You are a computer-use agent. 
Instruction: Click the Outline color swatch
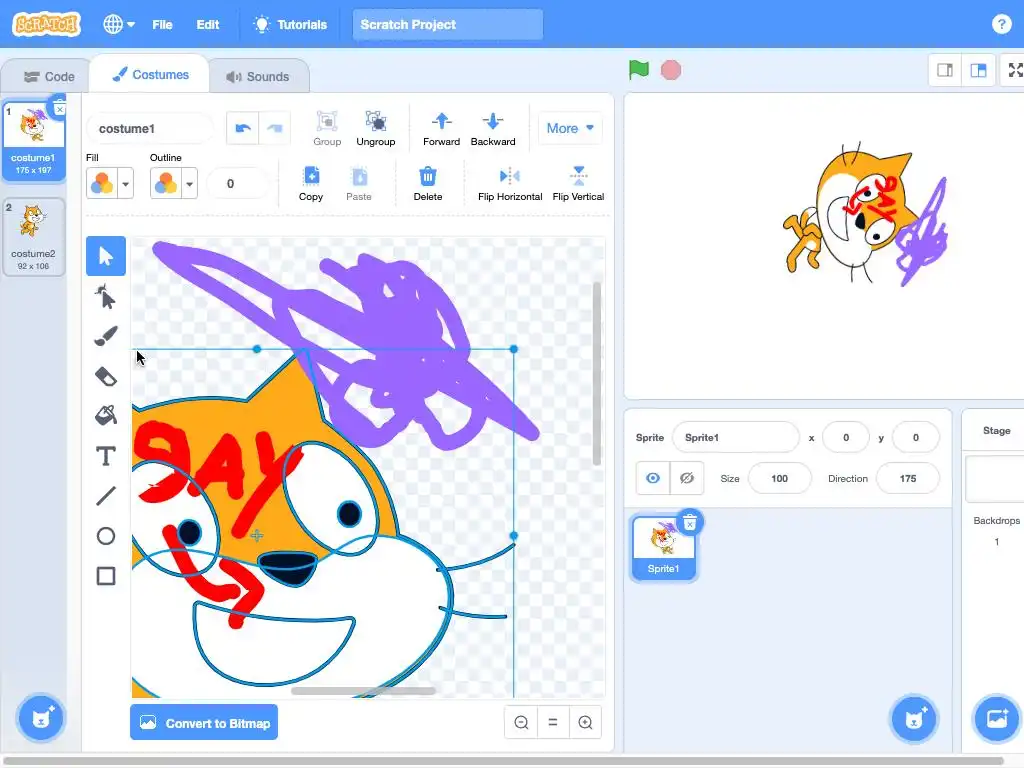click(x=166, y=184)
